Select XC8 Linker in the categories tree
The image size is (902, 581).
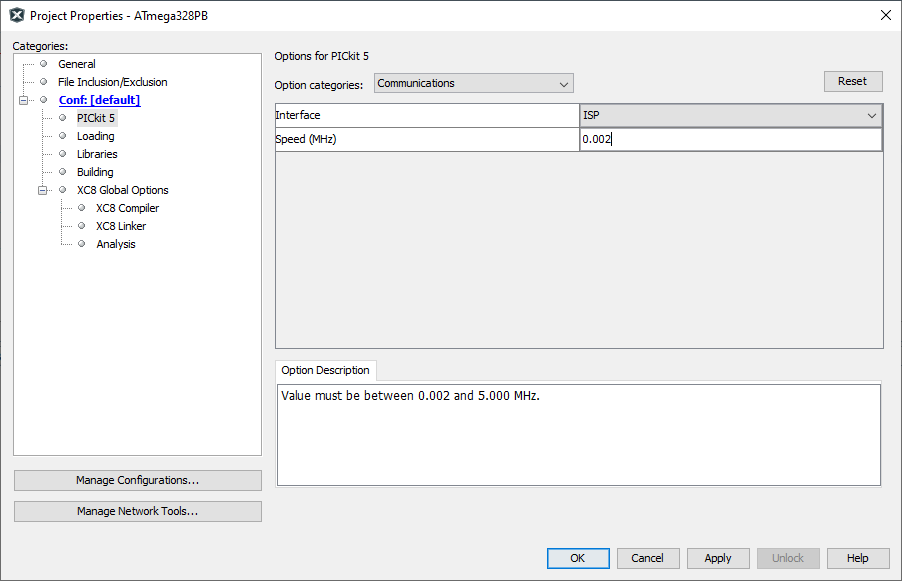coord(121,225)
